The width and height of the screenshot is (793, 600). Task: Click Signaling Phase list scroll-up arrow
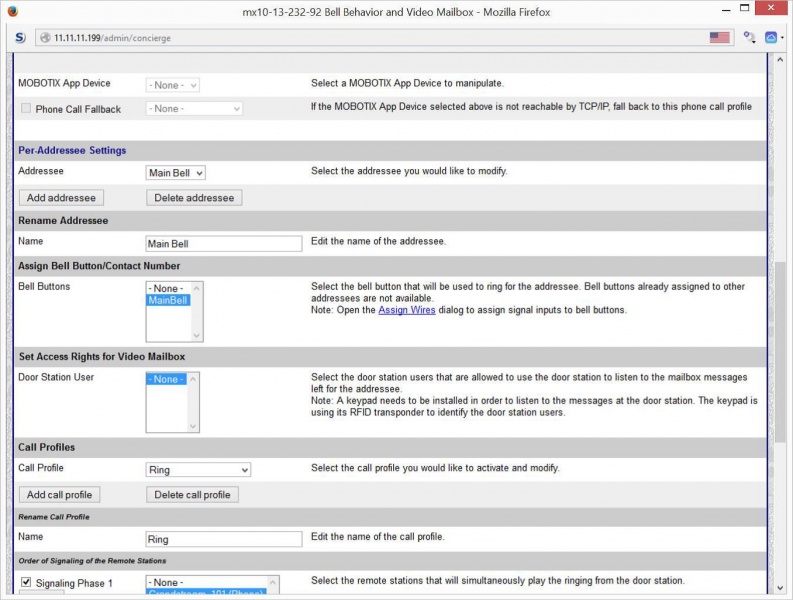273,582
